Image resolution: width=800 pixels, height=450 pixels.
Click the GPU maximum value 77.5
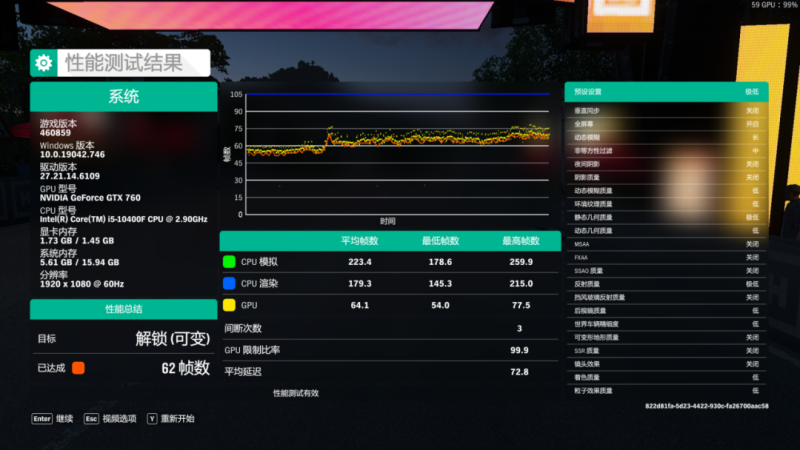(521, 305)
